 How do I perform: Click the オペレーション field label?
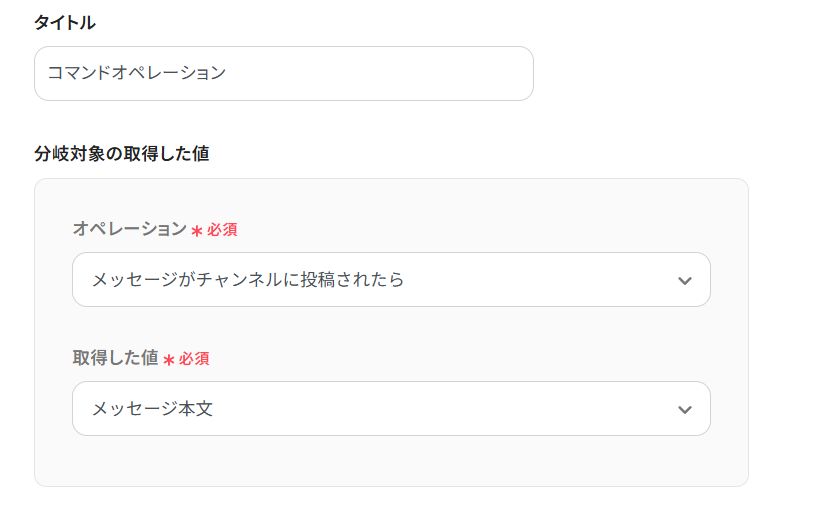tap(129, 229)
